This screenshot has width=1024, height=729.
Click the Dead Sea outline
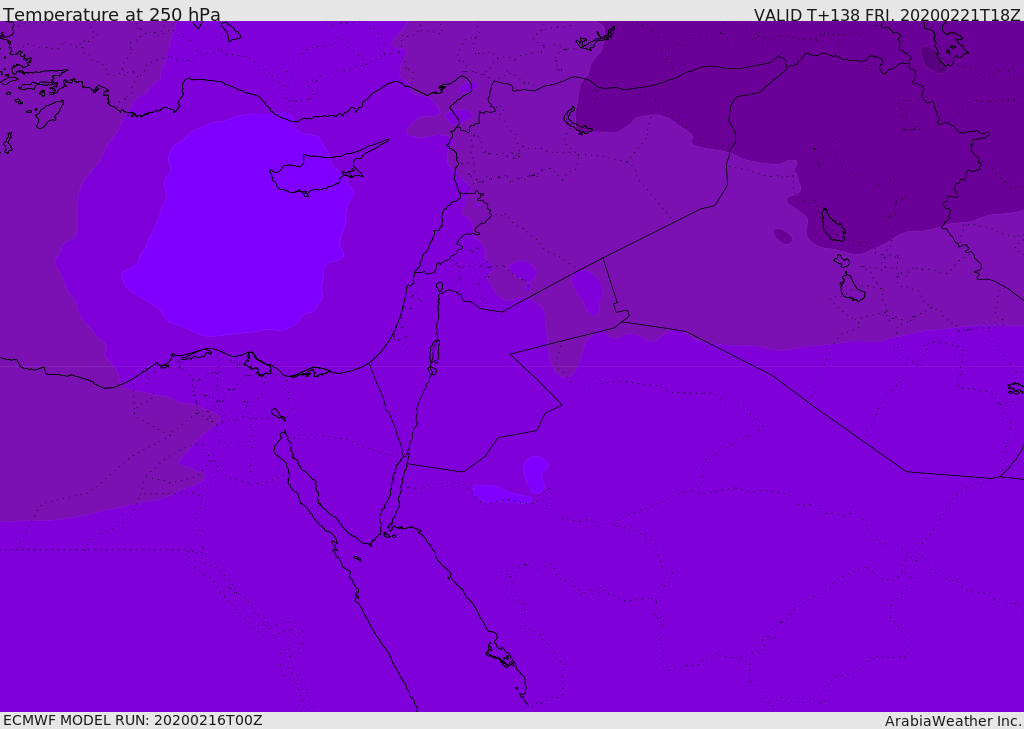pos(434,352)
